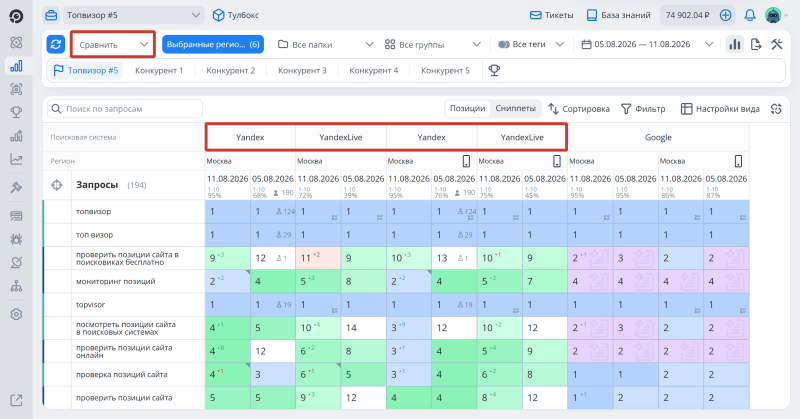This screenshot has width=800, height=419.
Task: Open the date range 05.08.2026 — 11.08.2026
Action: tap(647, 44)
